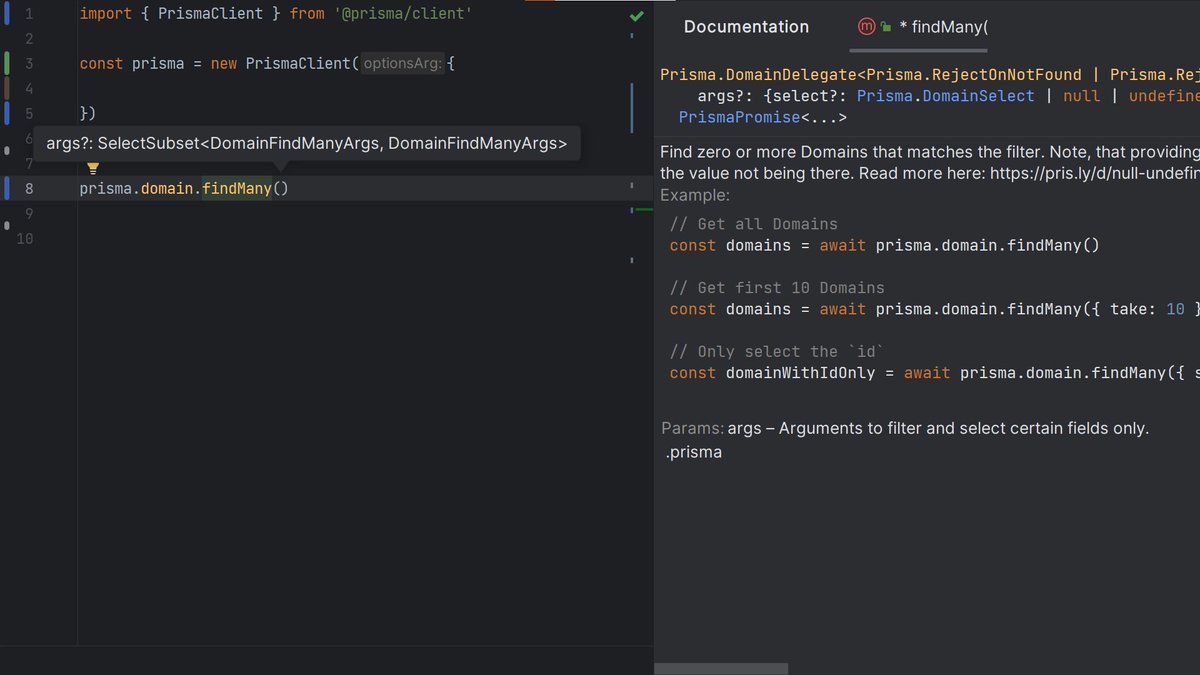This screenshot has height=675, width=1200.
Task: Open the pris.ly null-undefined link
Action: click(x=1095, y=173)
